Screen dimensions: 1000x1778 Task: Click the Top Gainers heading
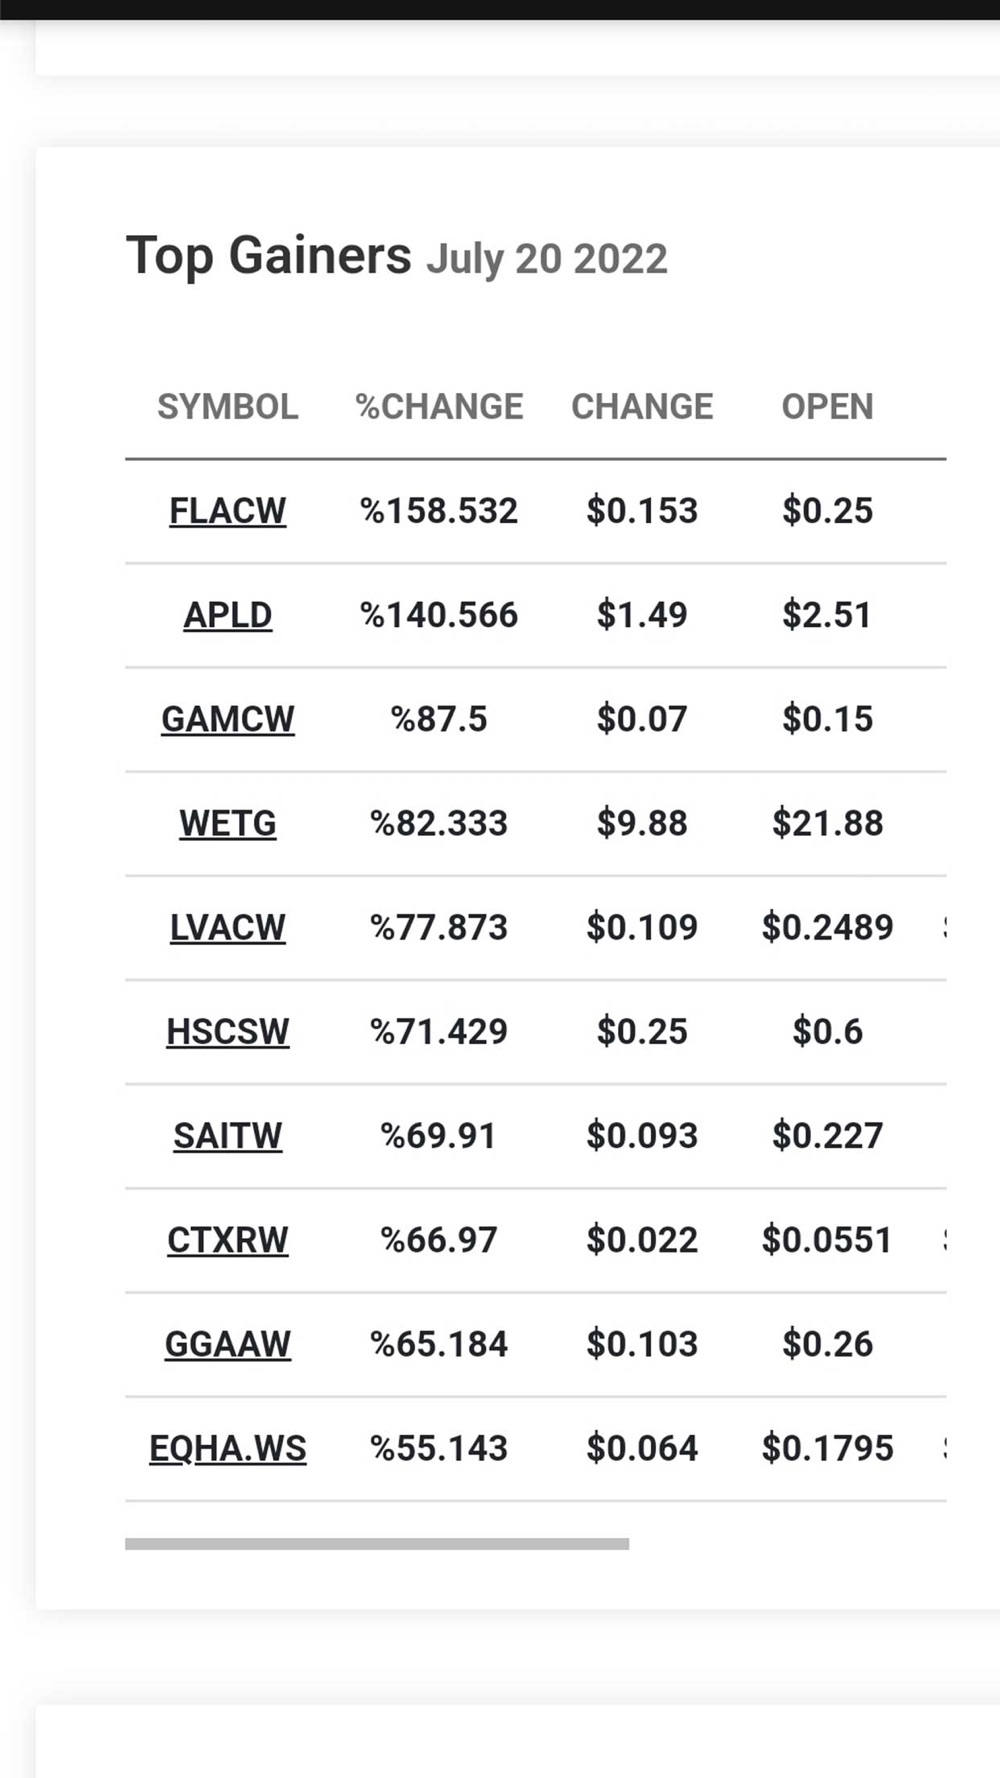(x=268, y=256)
